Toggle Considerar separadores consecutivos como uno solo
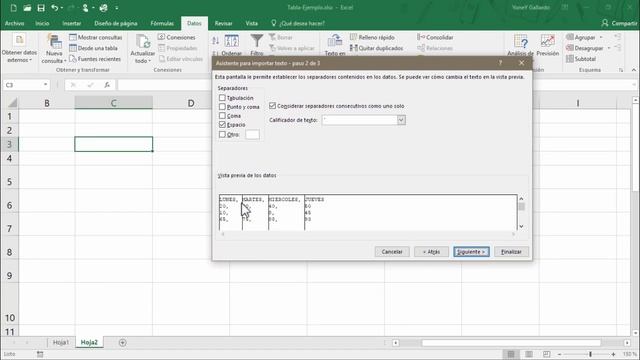Image resolution: width=640 pixels, height=360 pixels. (x=272, y=106)
